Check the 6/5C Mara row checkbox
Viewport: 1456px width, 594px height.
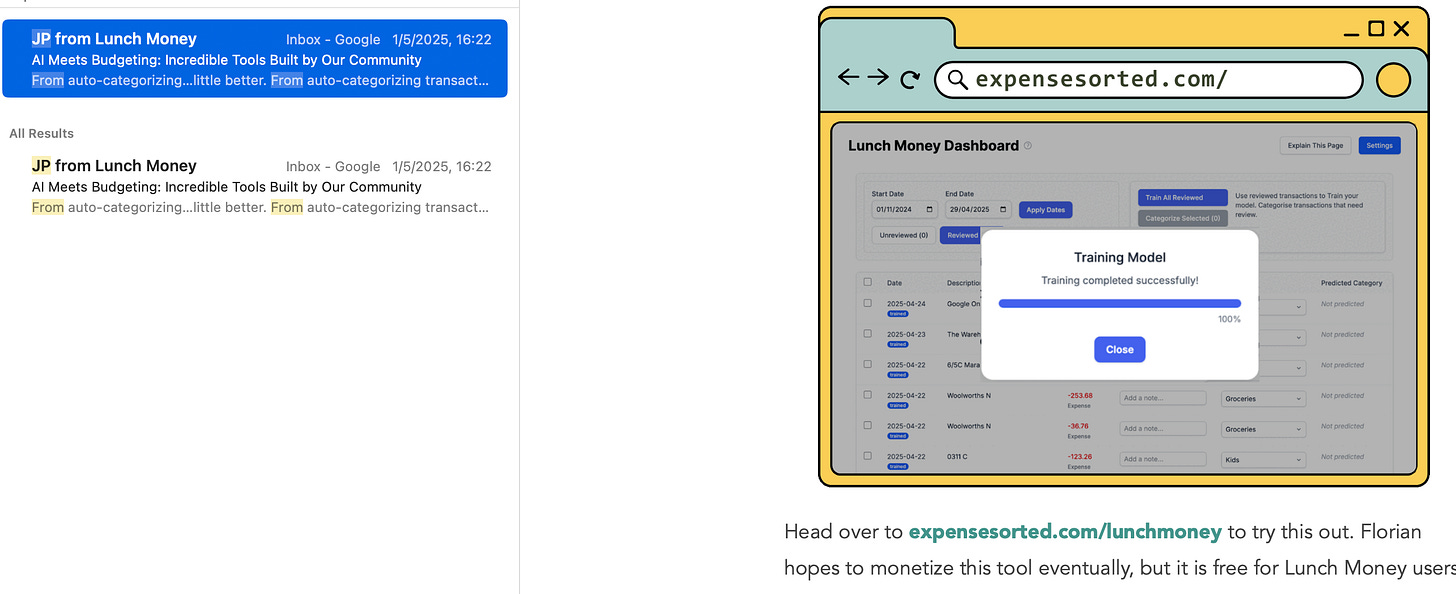[867, 365]
